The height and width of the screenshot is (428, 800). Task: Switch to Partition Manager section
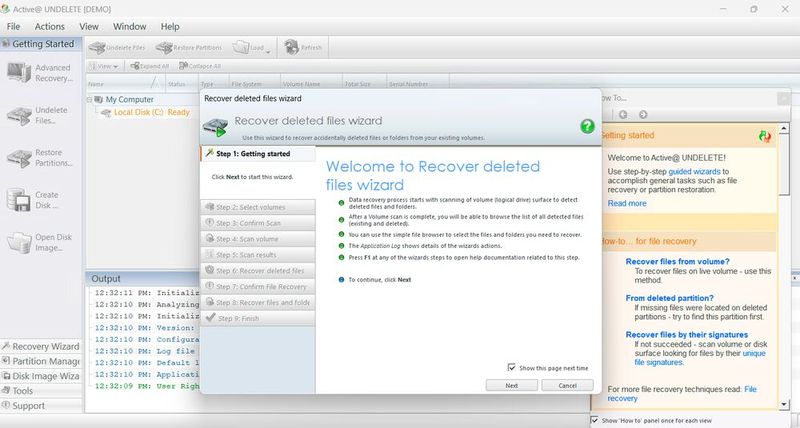[x=41, y=361]
